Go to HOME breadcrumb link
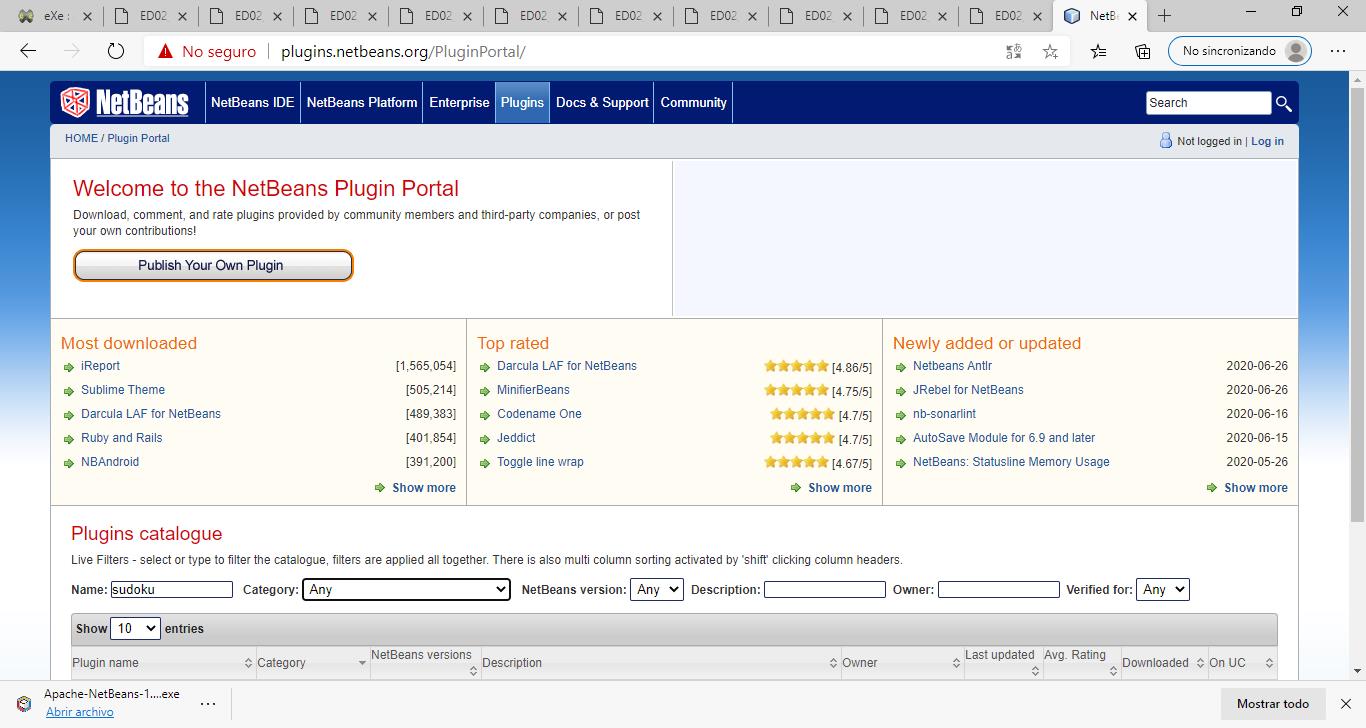Image resolution: width=1366 pixels, height=728 pixels. (81, 138)
